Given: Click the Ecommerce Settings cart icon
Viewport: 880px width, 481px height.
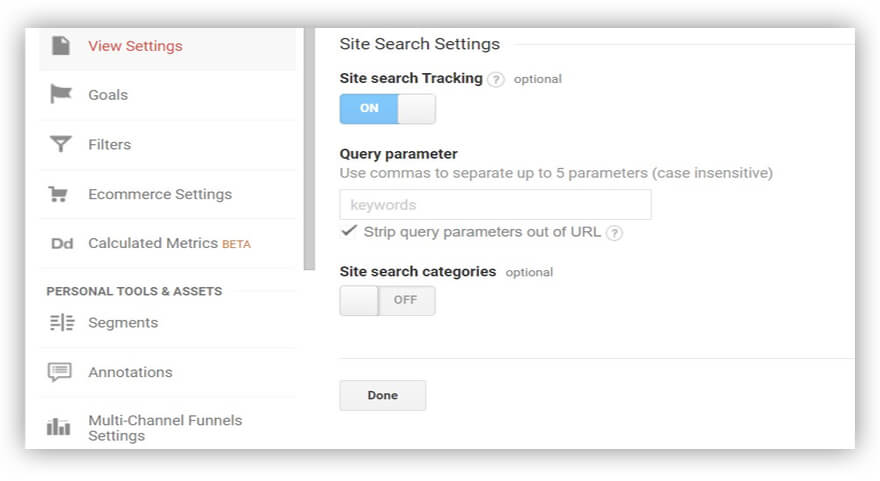Looking at the screenshot, I should [61, 194].
